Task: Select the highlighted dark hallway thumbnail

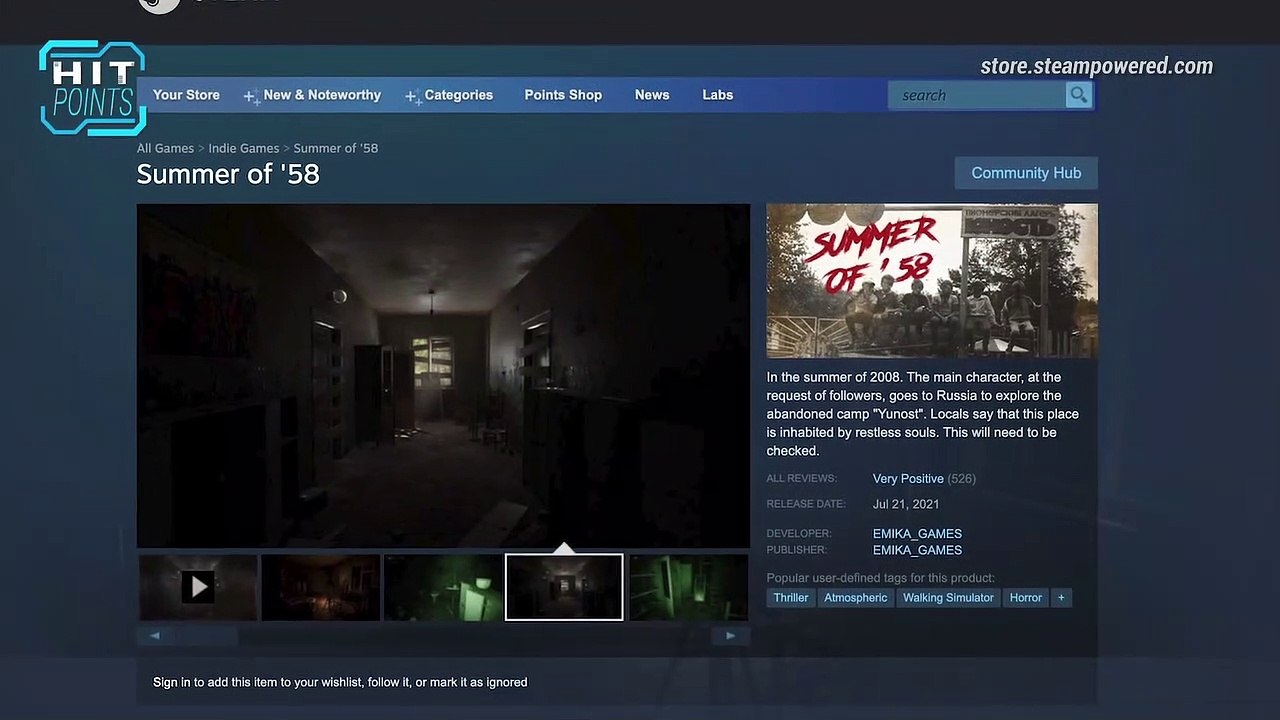Action: 564,587
